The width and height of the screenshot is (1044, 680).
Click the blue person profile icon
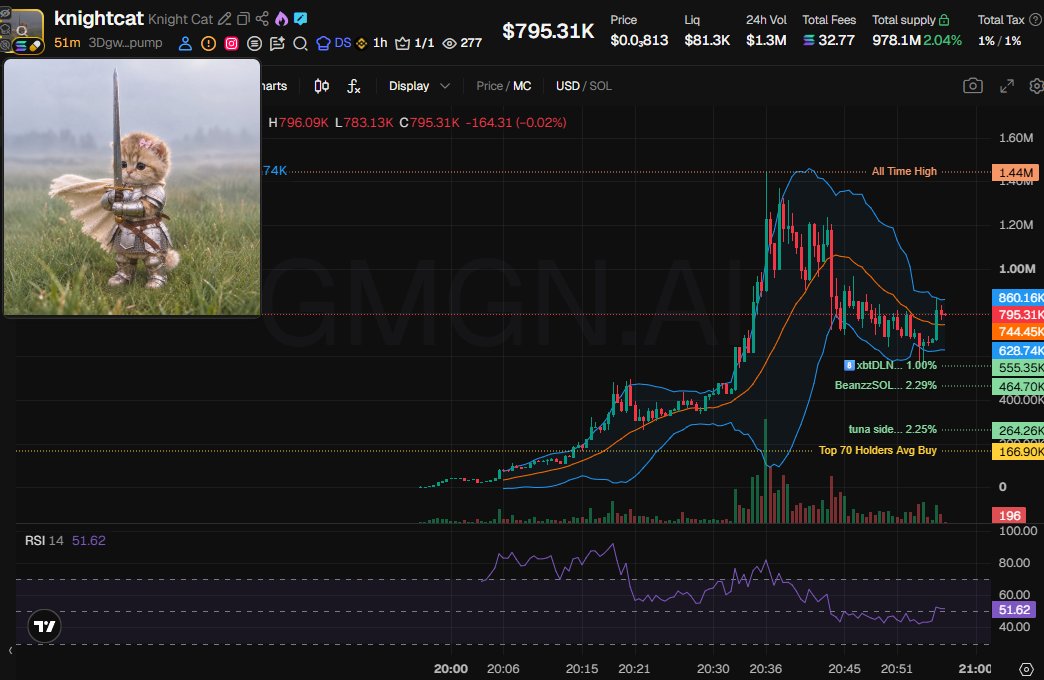click(x=185, y=43)
